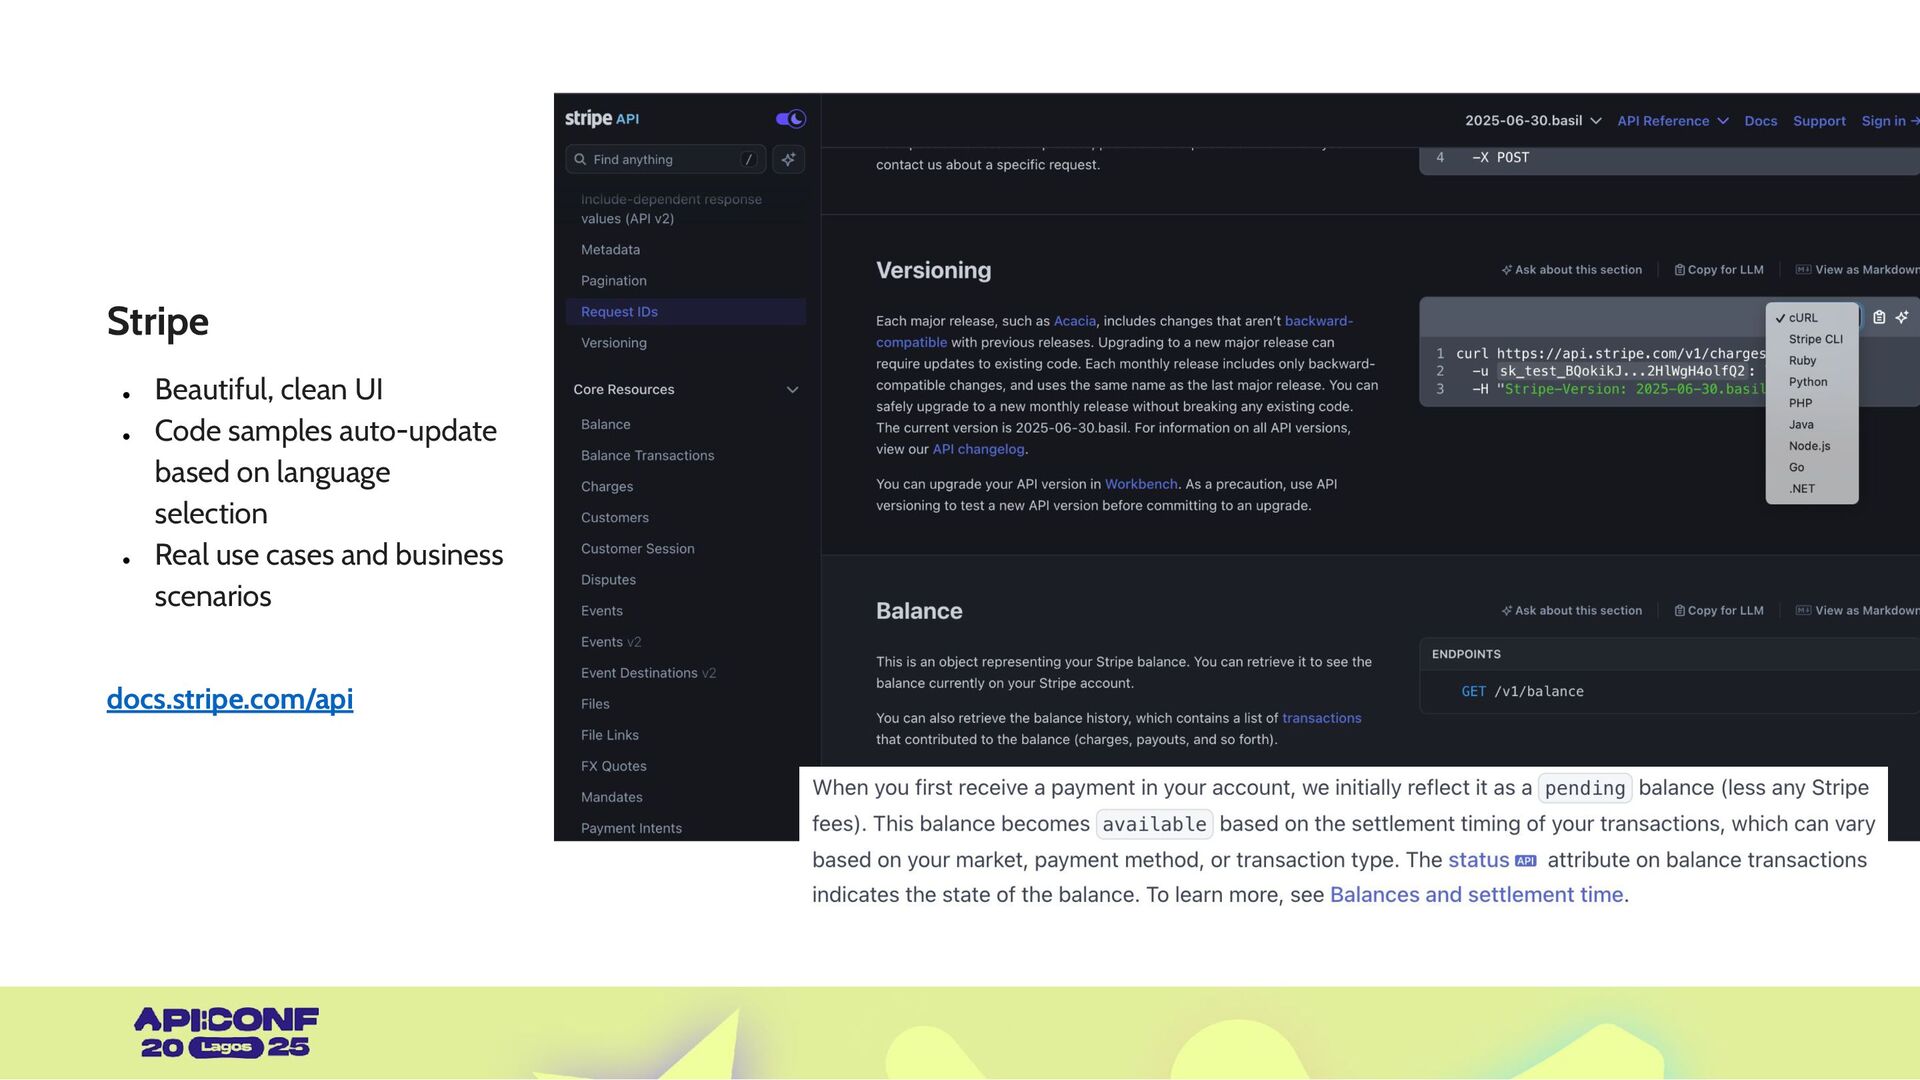Open FX Quotes in the sidebar
The width and height of the screenshot is (1920, 1080).
[x=613, y=766]
